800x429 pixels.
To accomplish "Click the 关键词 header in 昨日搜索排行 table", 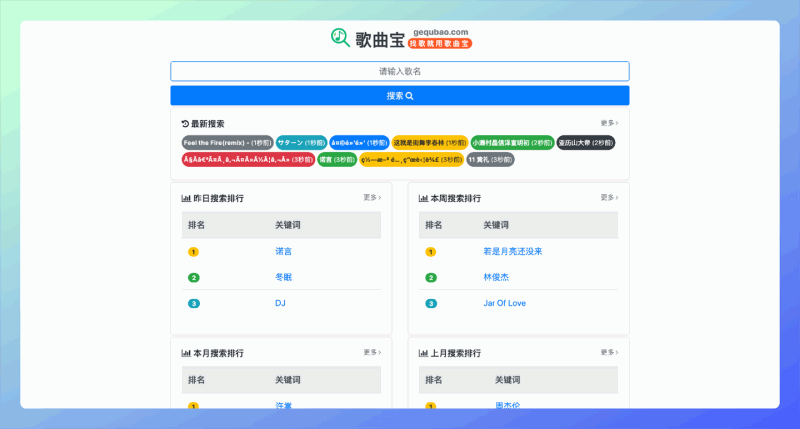I will point(288,225).
